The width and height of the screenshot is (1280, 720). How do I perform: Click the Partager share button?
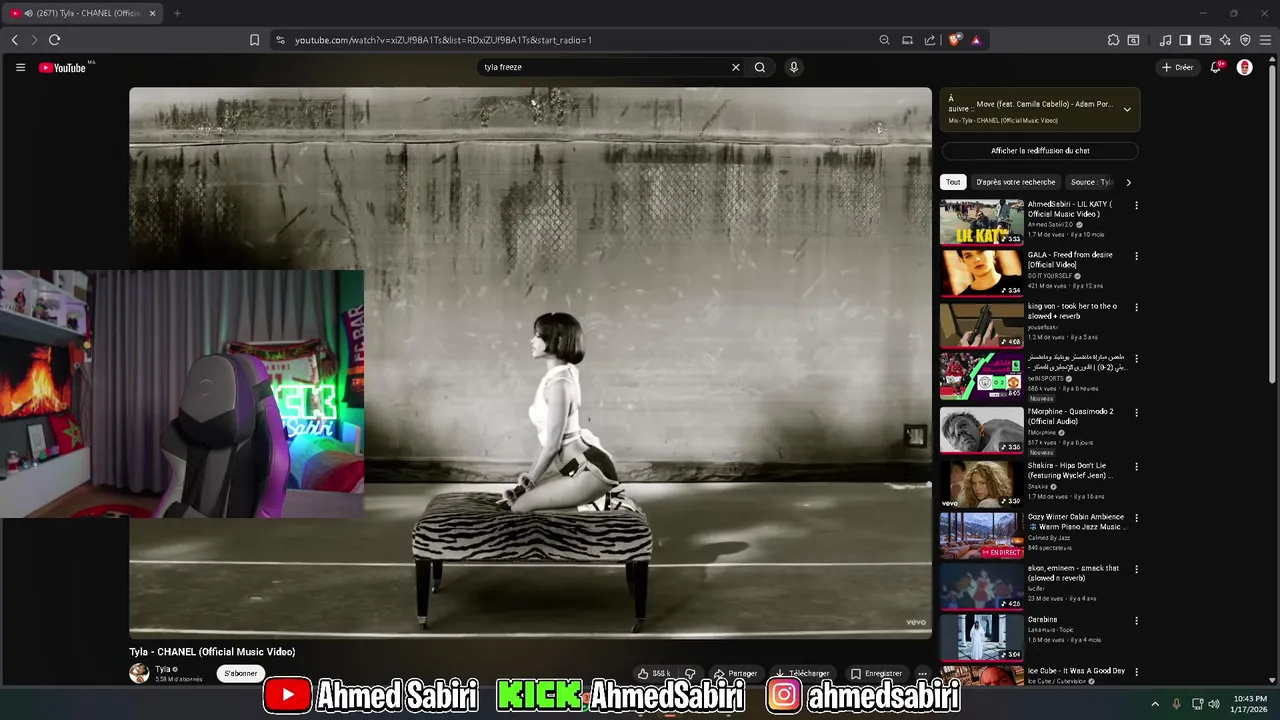[x=736, y=674]
